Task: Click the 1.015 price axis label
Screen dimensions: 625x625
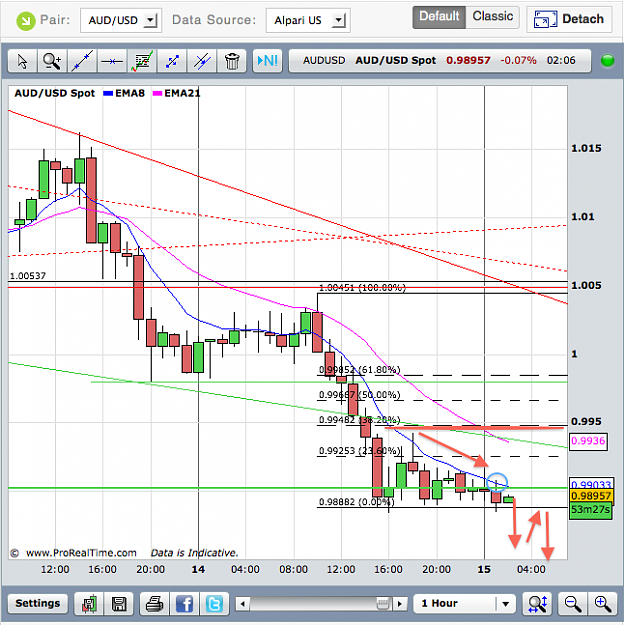Action: [586, 148]
